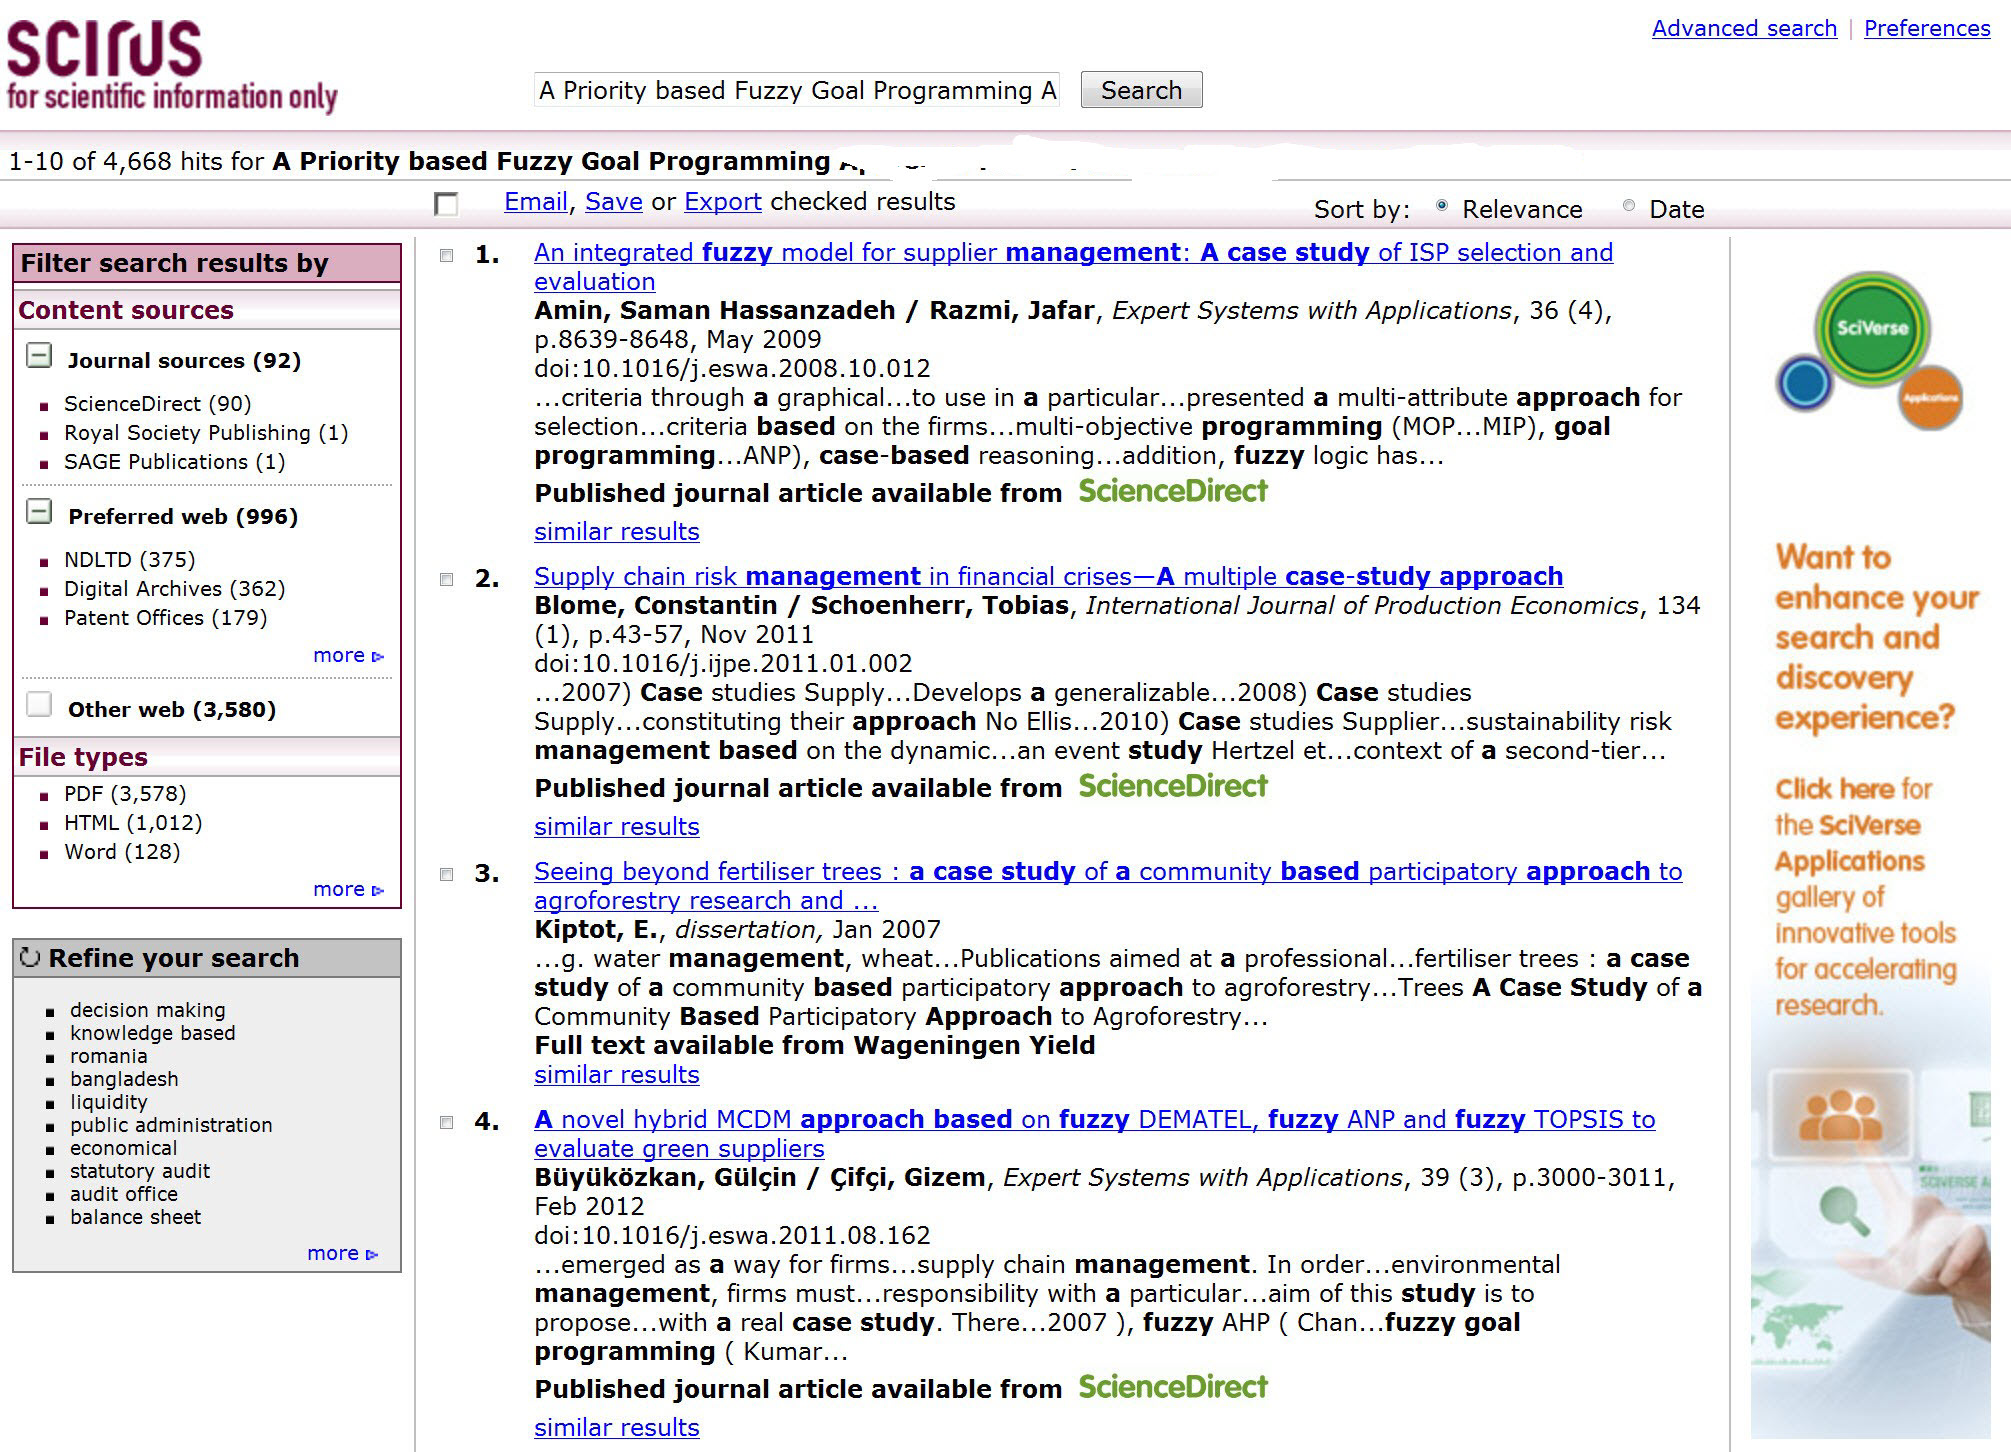Open Preferences
The width and height of the screenshot is (2011, 1452).
tap(1927, 28)
